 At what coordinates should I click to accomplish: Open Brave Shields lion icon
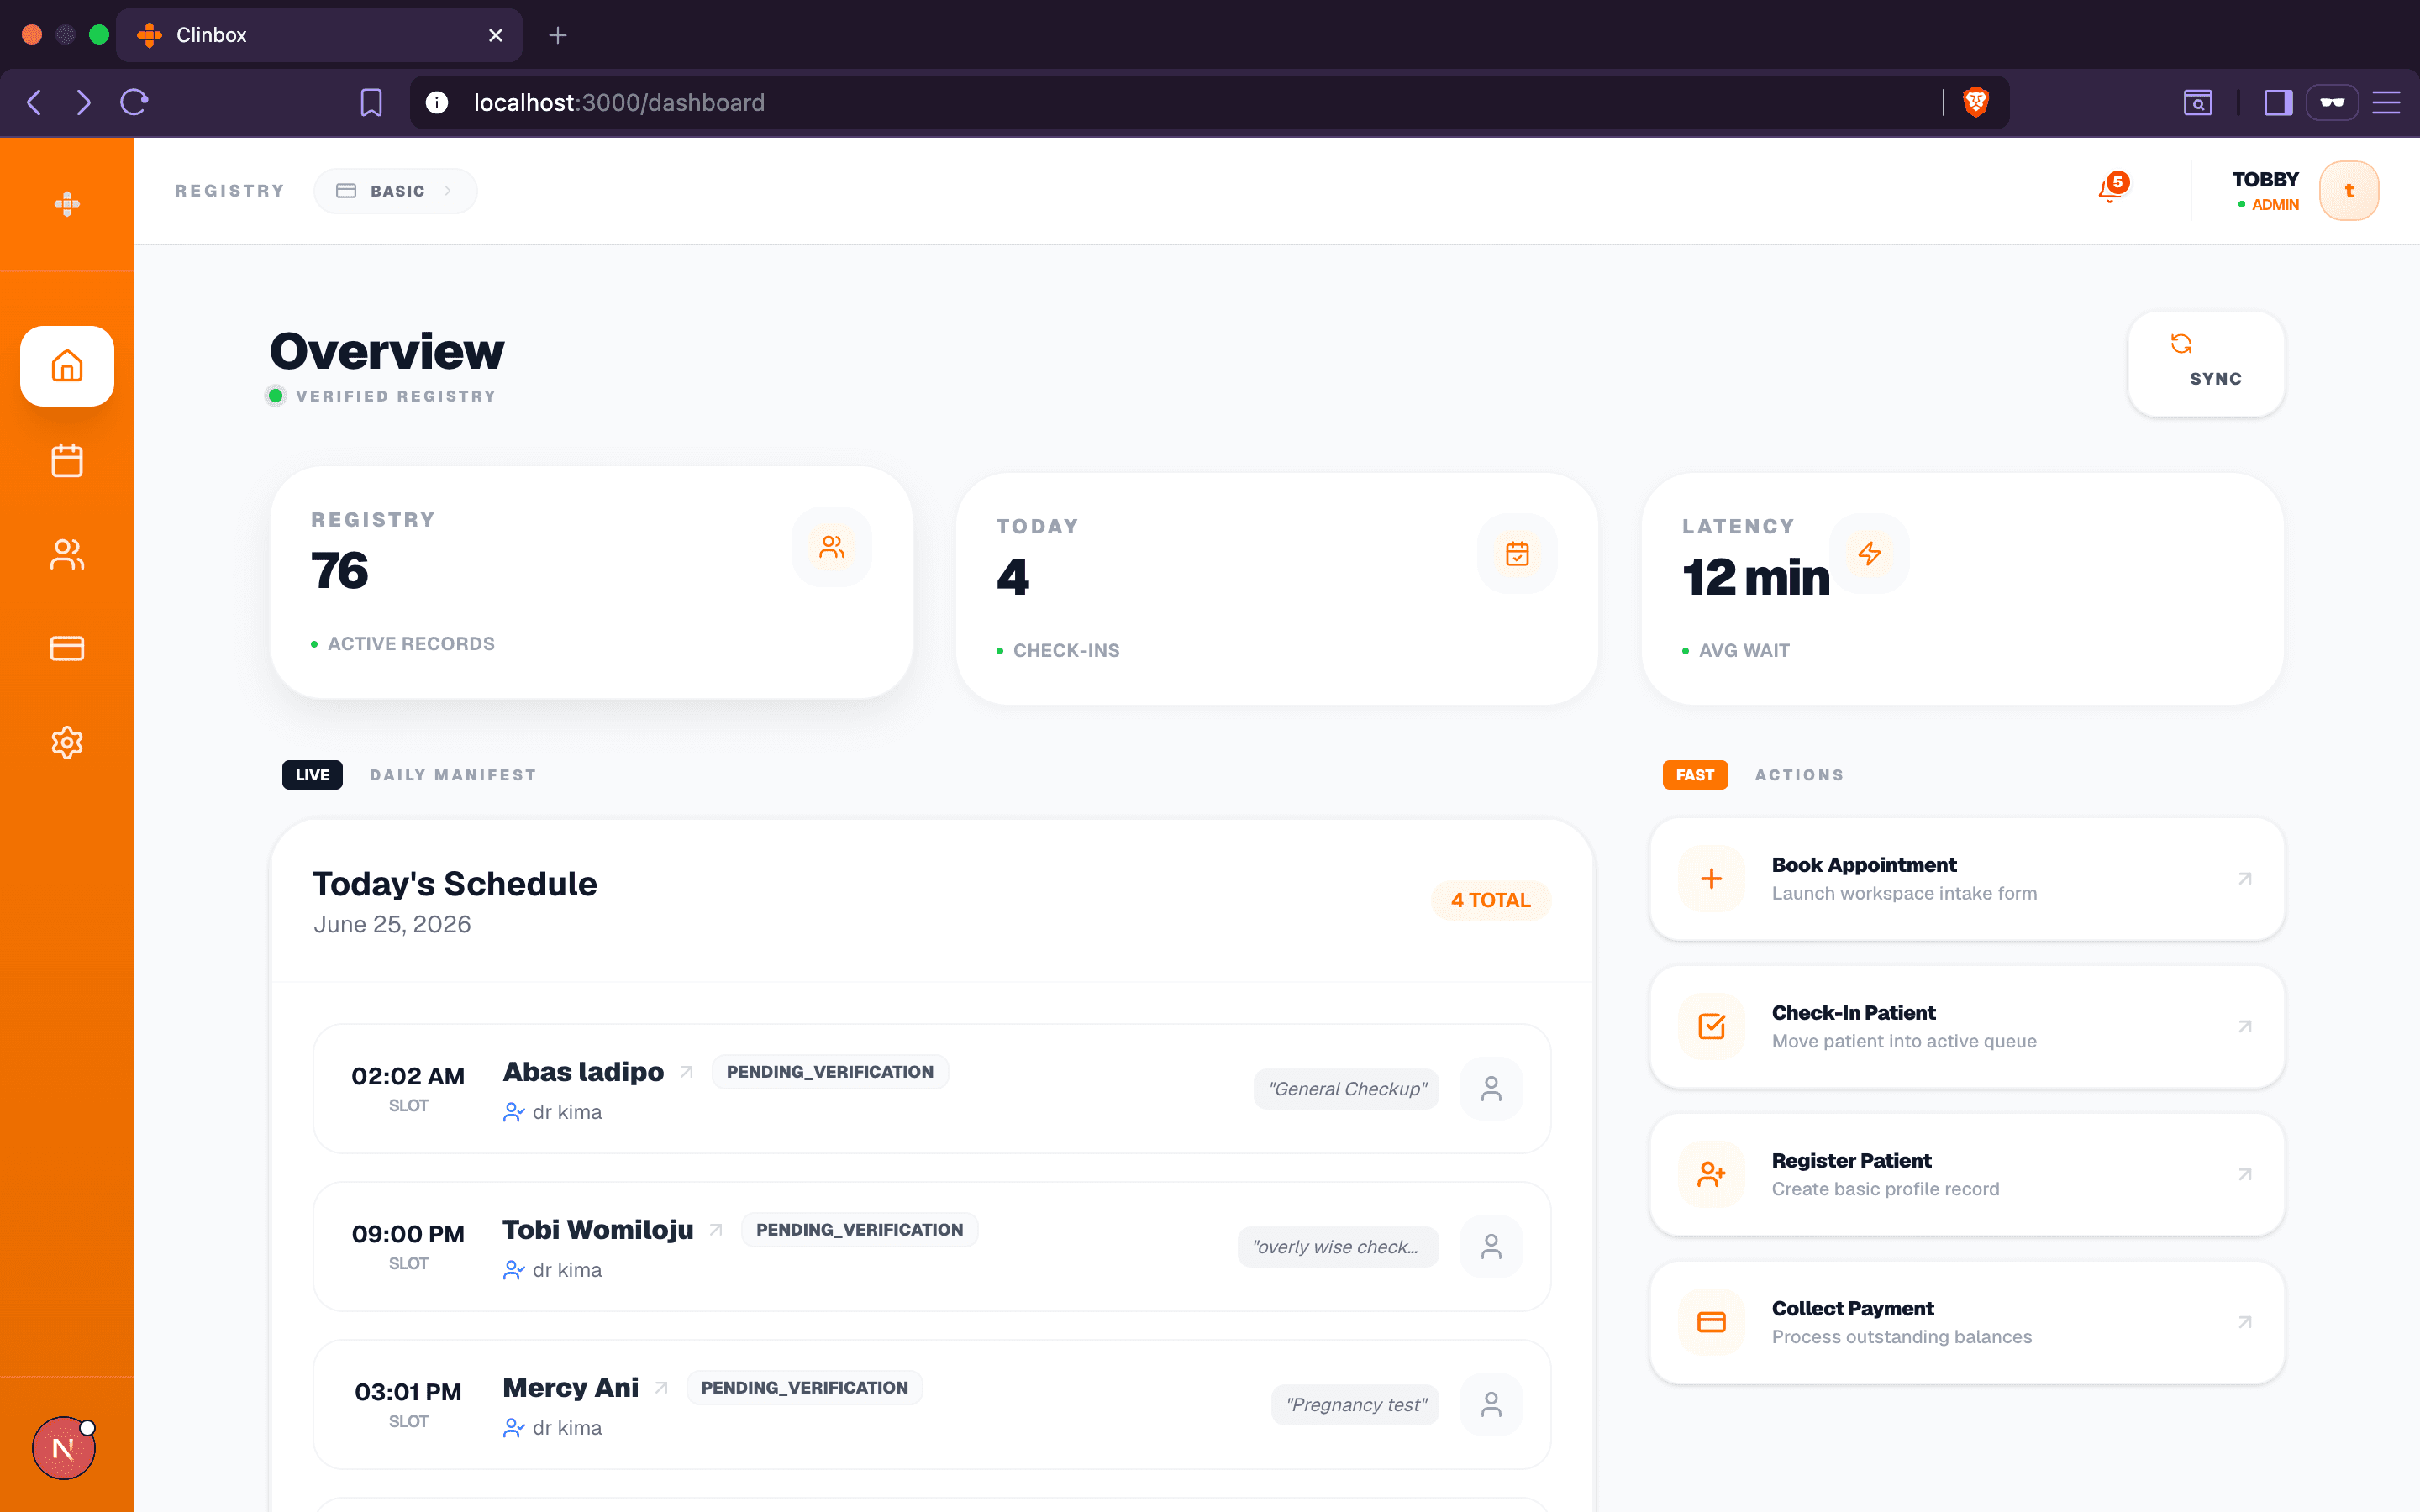tap(1976, 102)
